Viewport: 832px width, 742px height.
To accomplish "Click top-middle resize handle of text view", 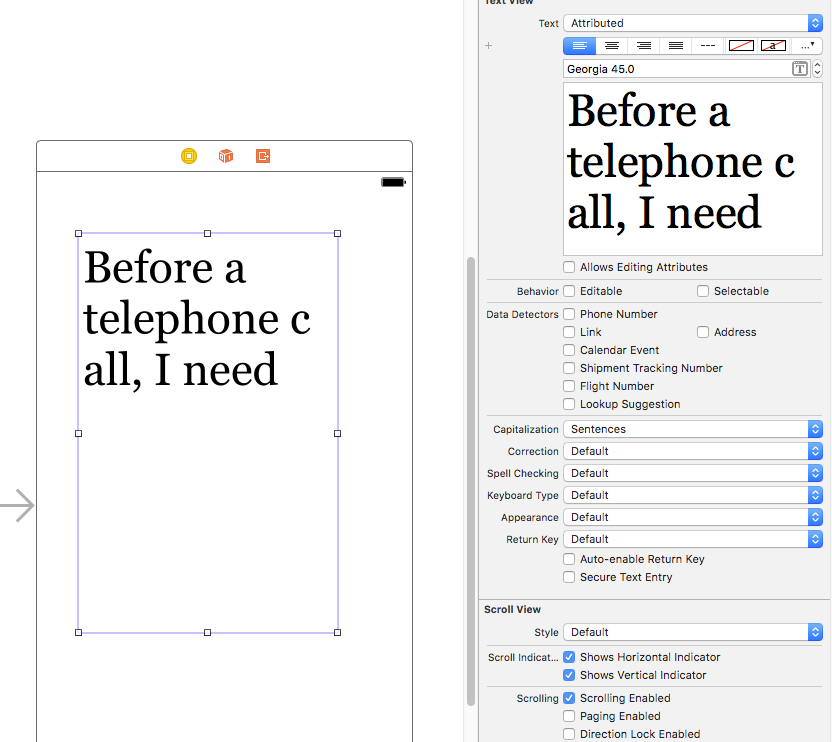I will pos(207,234).
